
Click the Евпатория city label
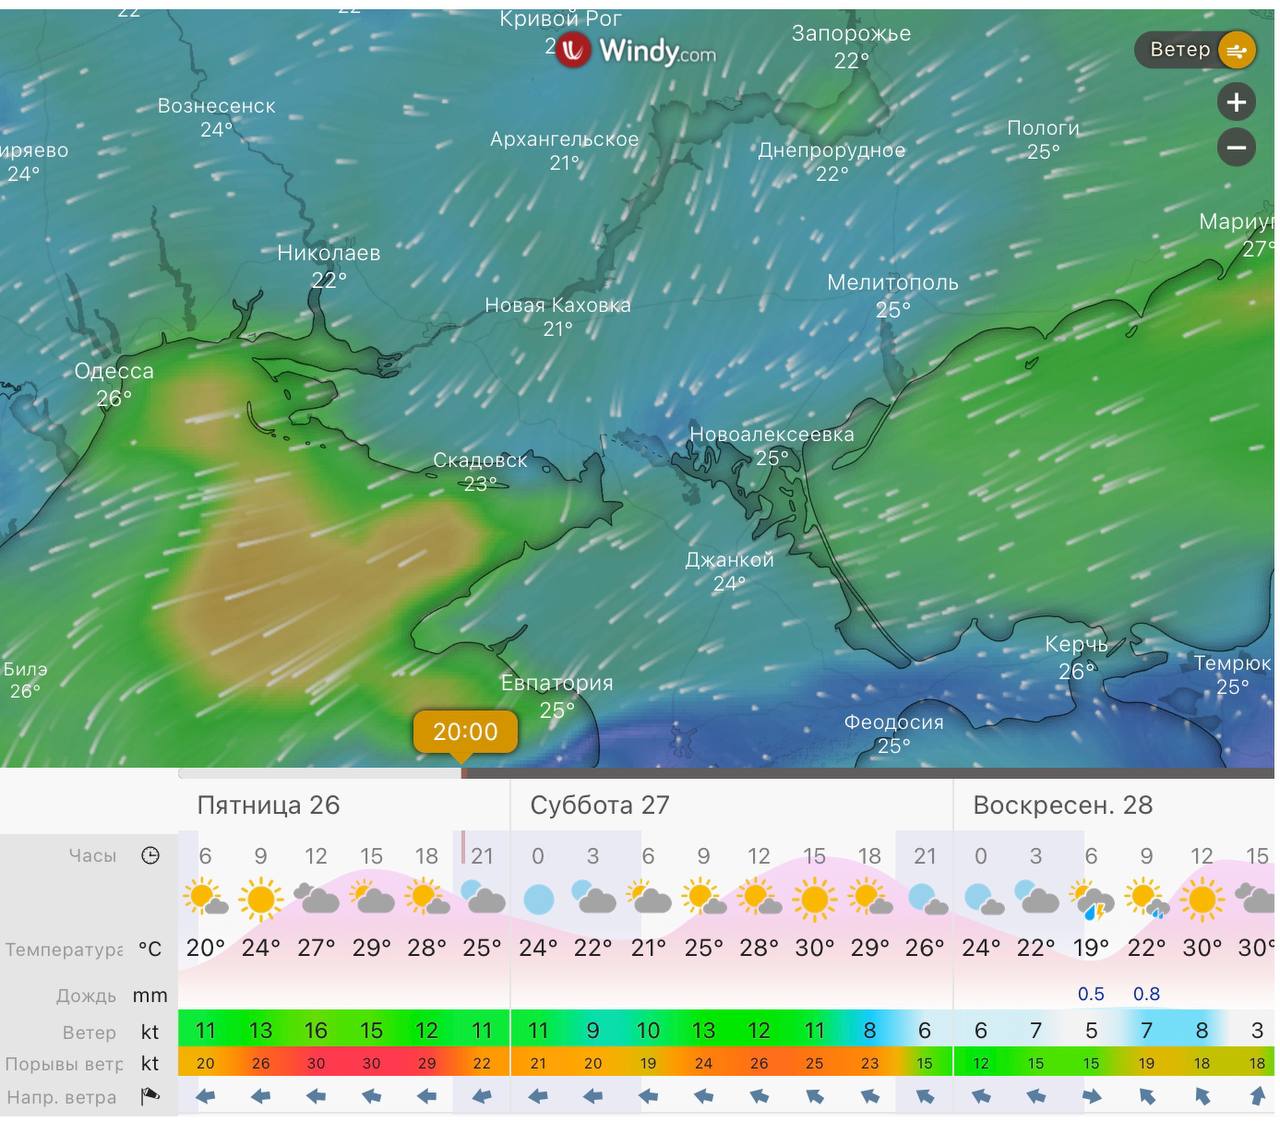click(557, 683)
